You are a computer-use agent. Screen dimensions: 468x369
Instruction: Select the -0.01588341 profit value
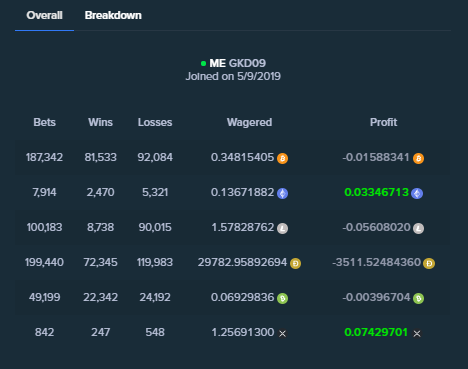(376, 157)
